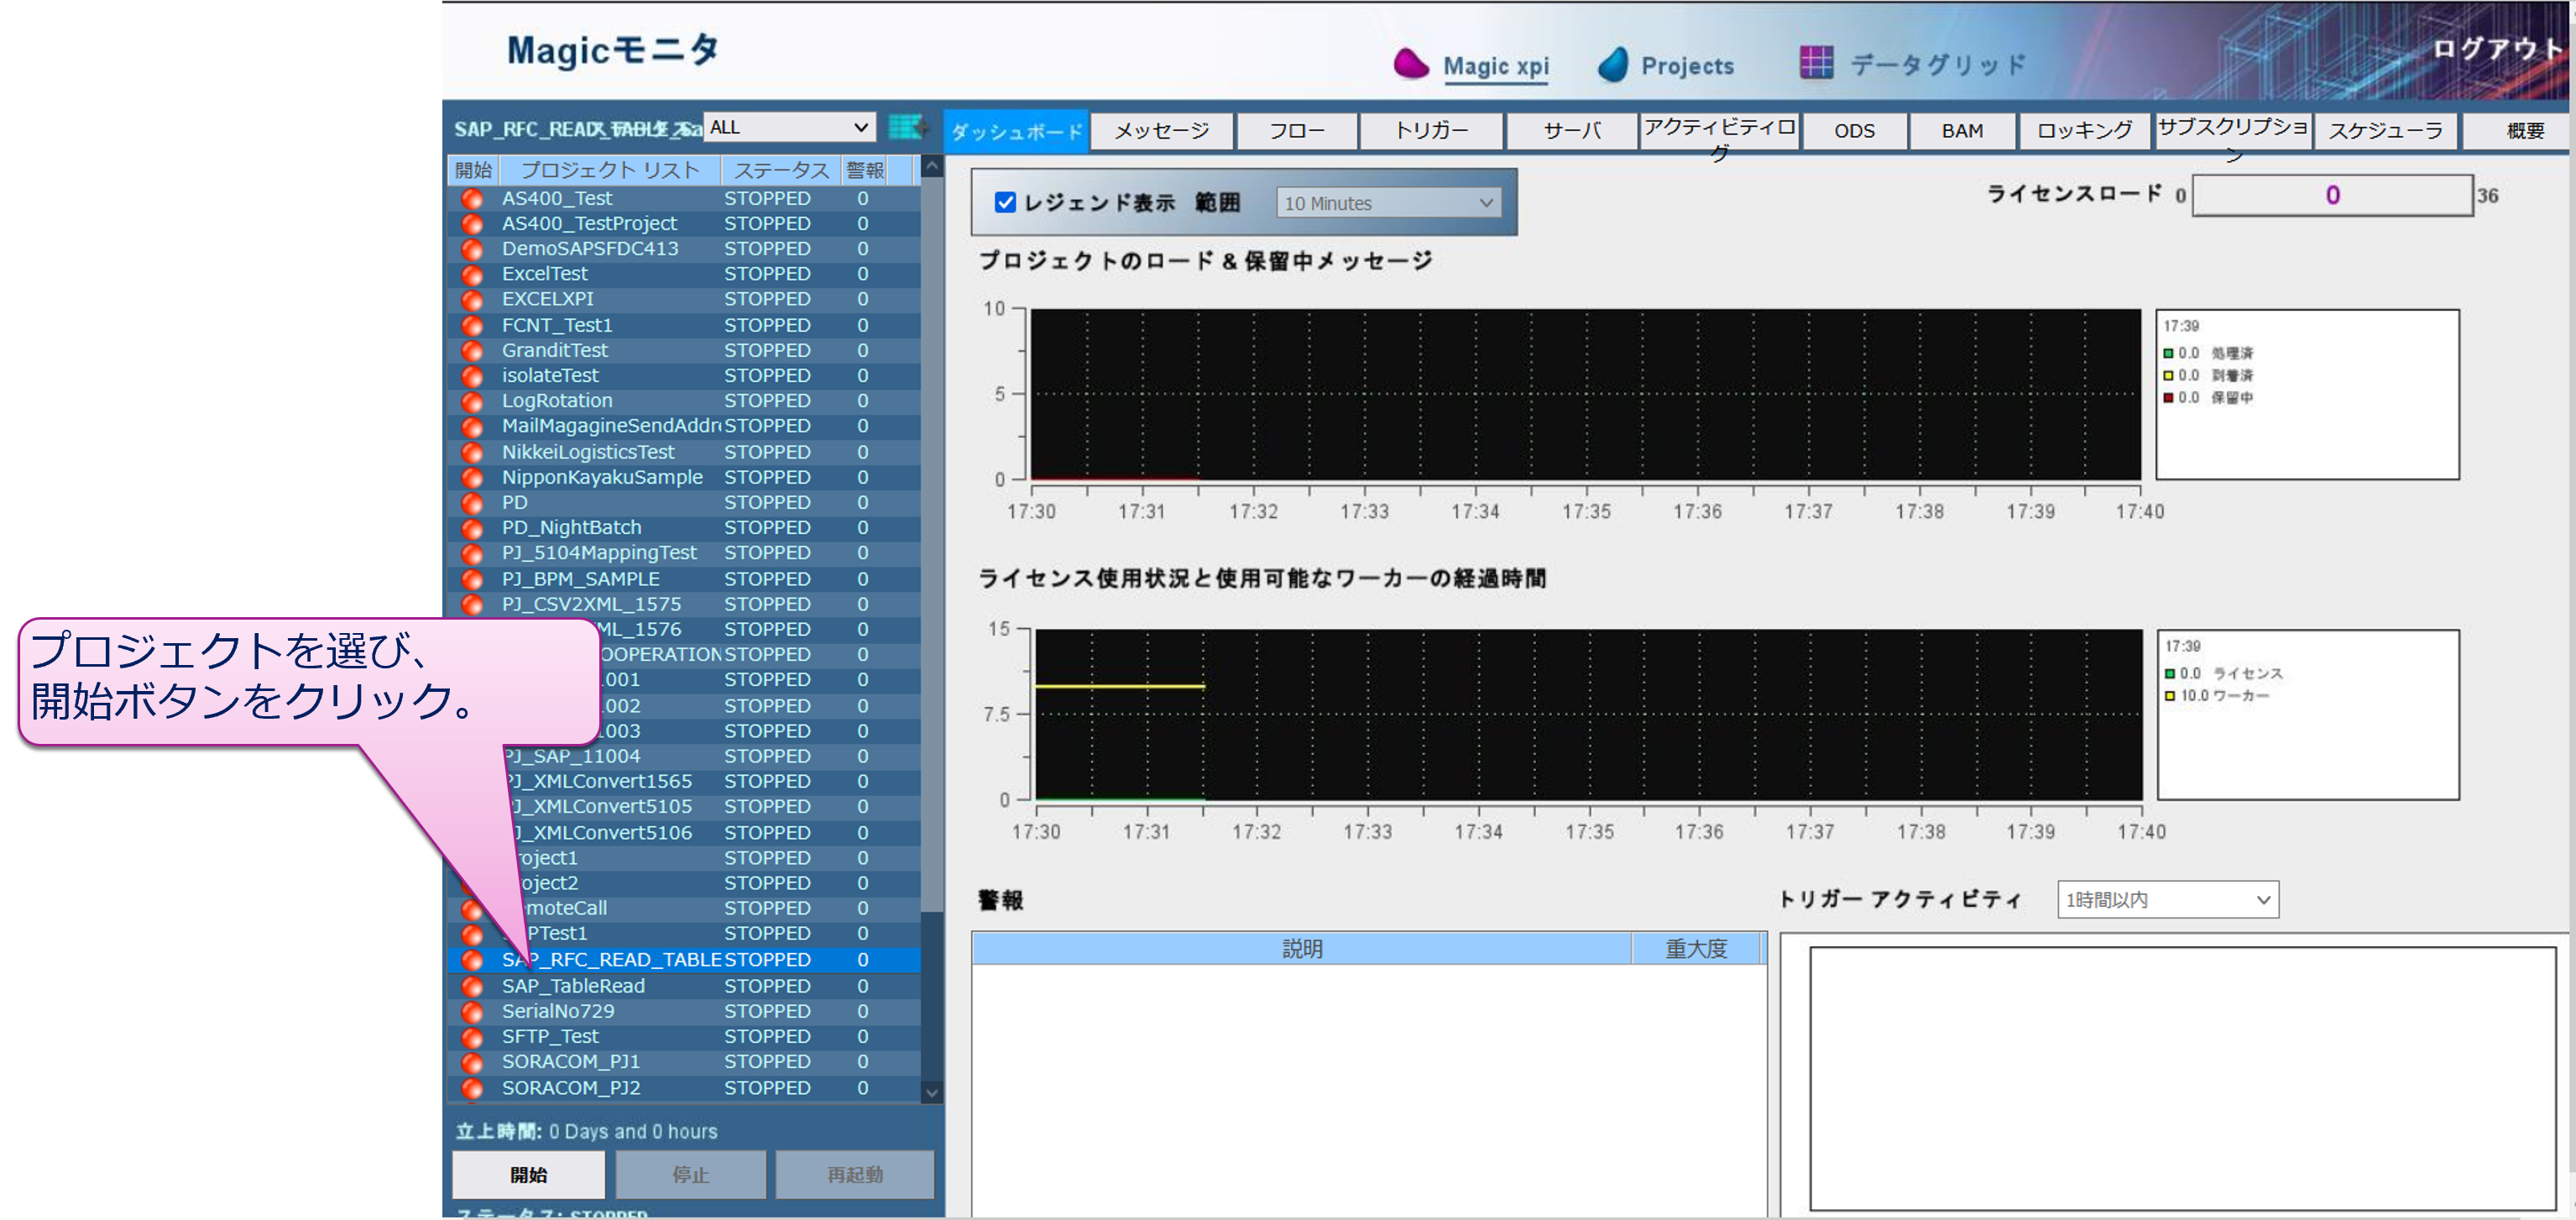This screenshot has width=2576, height=1220.
Task: Switch to the トリガー tab
Action: point(1431,131)
